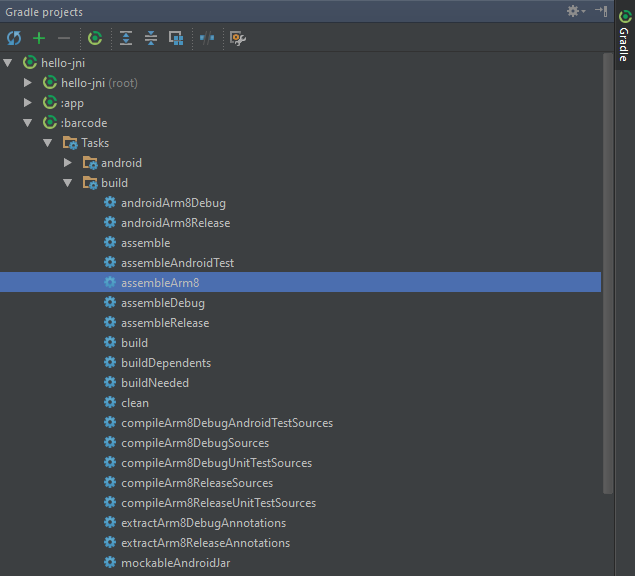635x576 pixels.
Task: Click the Collapse All toolbar icon
Action: pyautogui.click(x=151, y=38)
